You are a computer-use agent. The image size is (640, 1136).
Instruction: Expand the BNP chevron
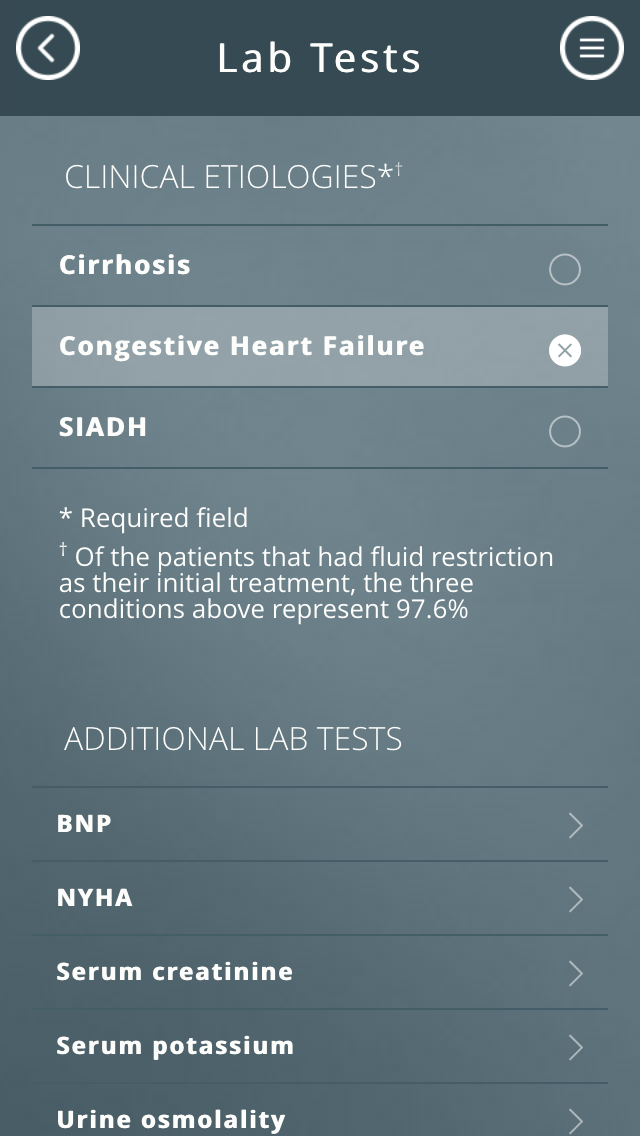[575, 825]
